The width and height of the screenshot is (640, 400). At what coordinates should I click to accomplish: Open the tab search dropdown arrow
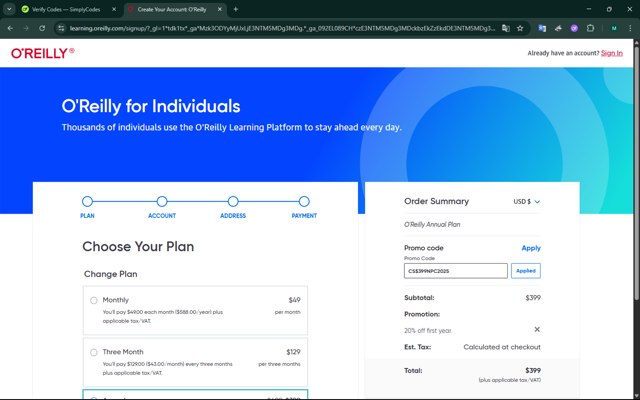pos(9,9)
